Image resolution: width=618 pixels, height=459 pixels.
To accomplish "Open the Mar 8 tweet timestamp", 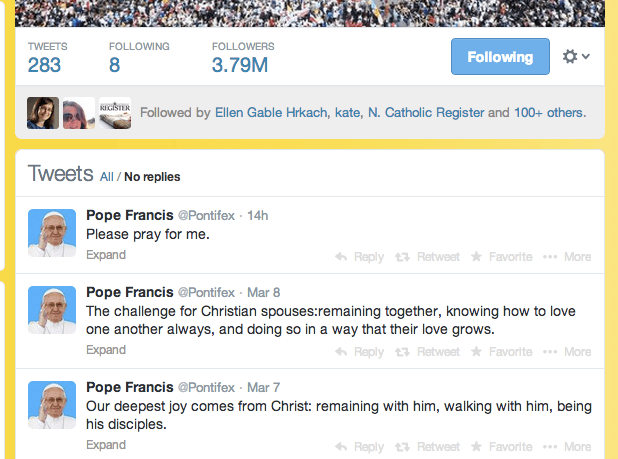I will click(x=263, y=292).
